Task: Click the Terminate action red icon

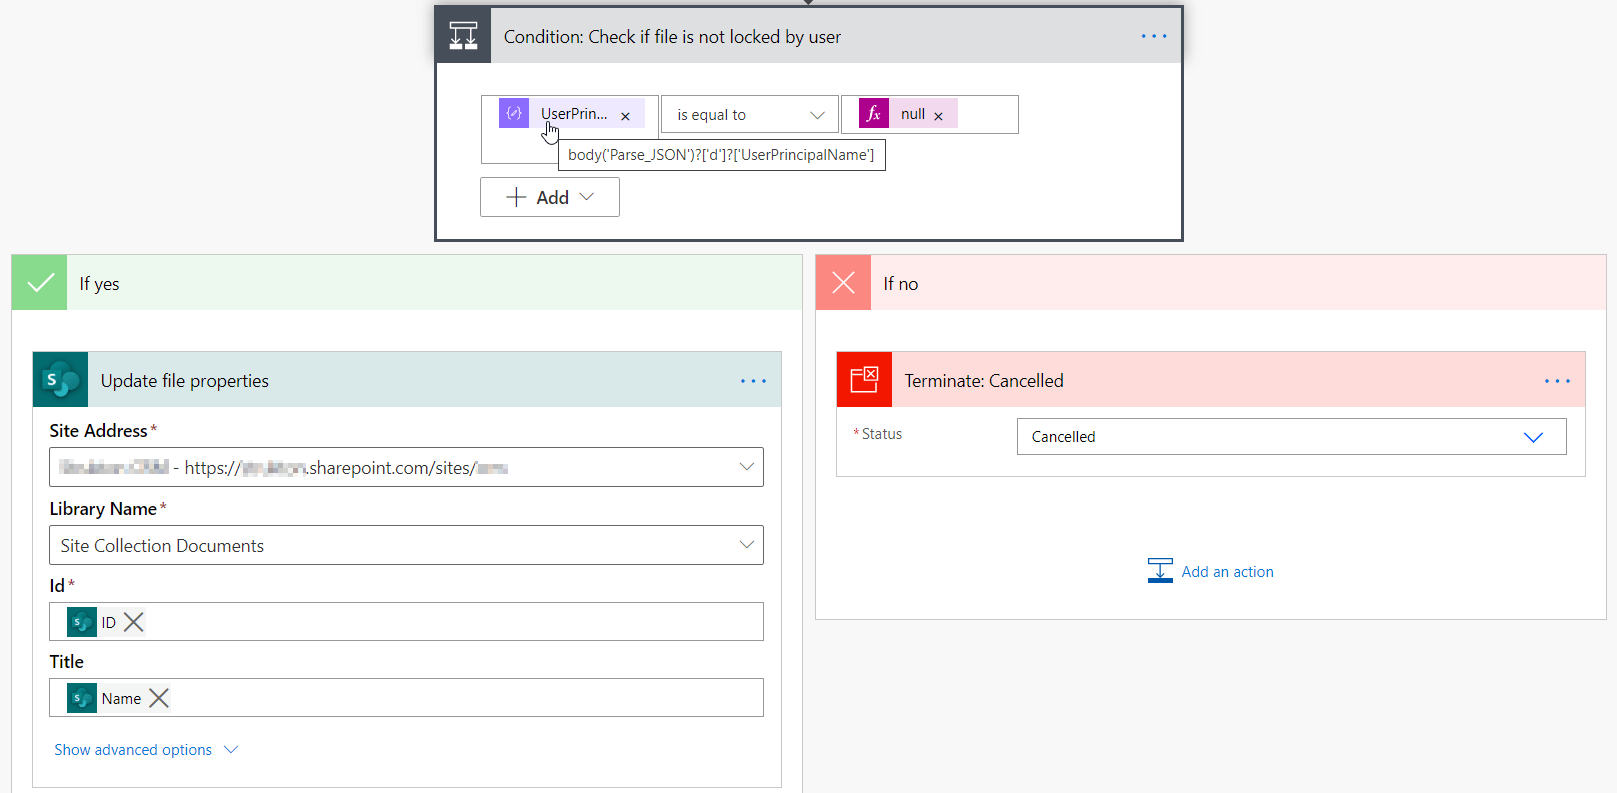Action: click(x=864, y=380)
